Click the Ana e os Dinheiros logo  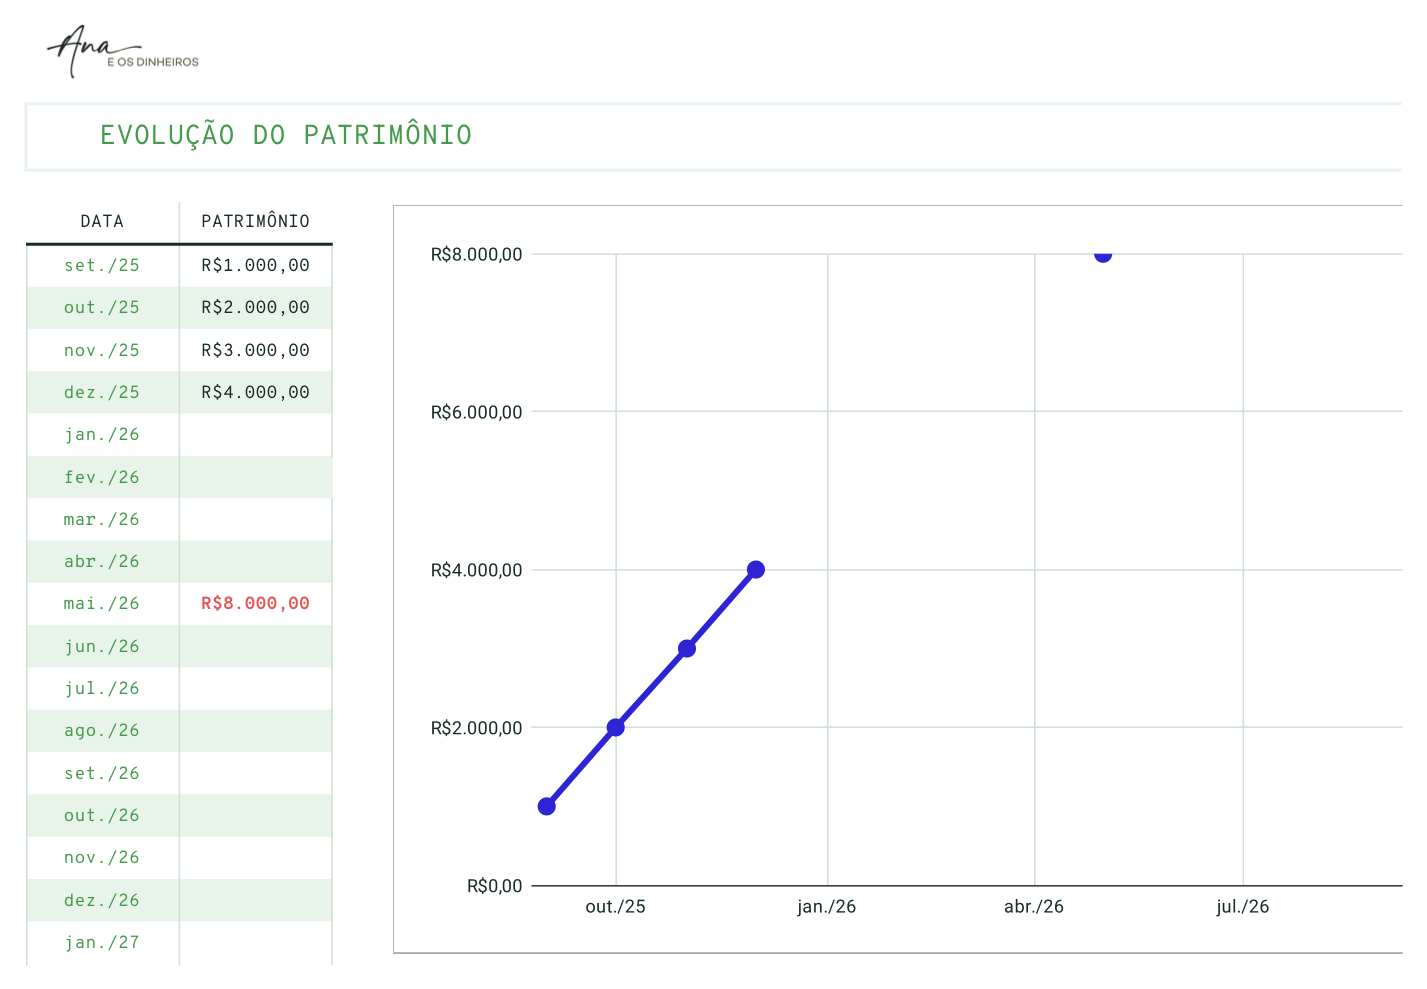pyautogui.click(x=122, y=51)
